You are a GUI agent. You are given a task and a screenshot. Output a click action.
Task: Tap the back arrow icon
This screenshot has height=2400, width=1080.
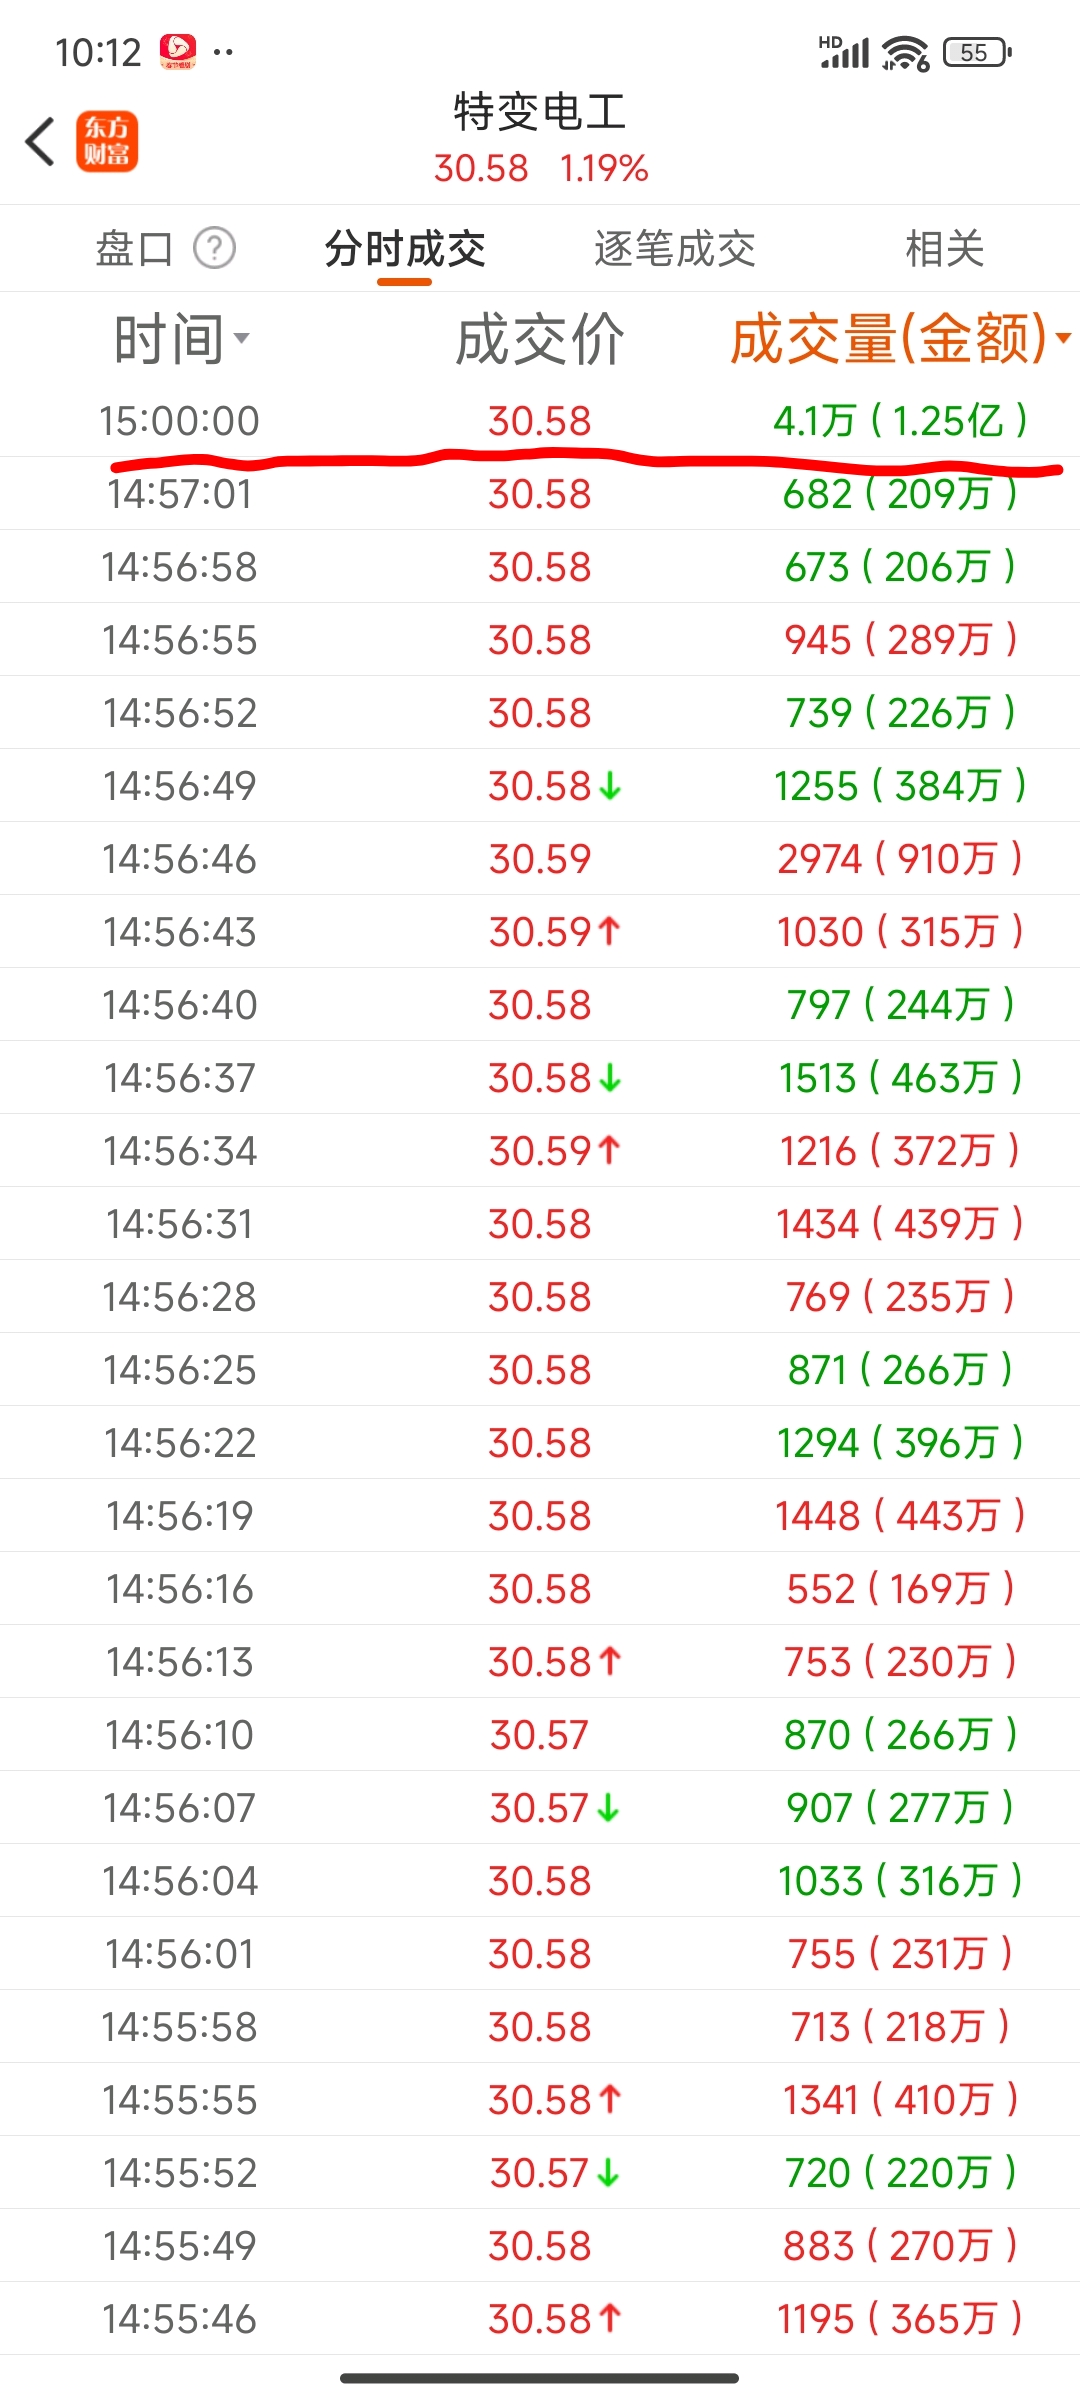[x=40, y=141]
